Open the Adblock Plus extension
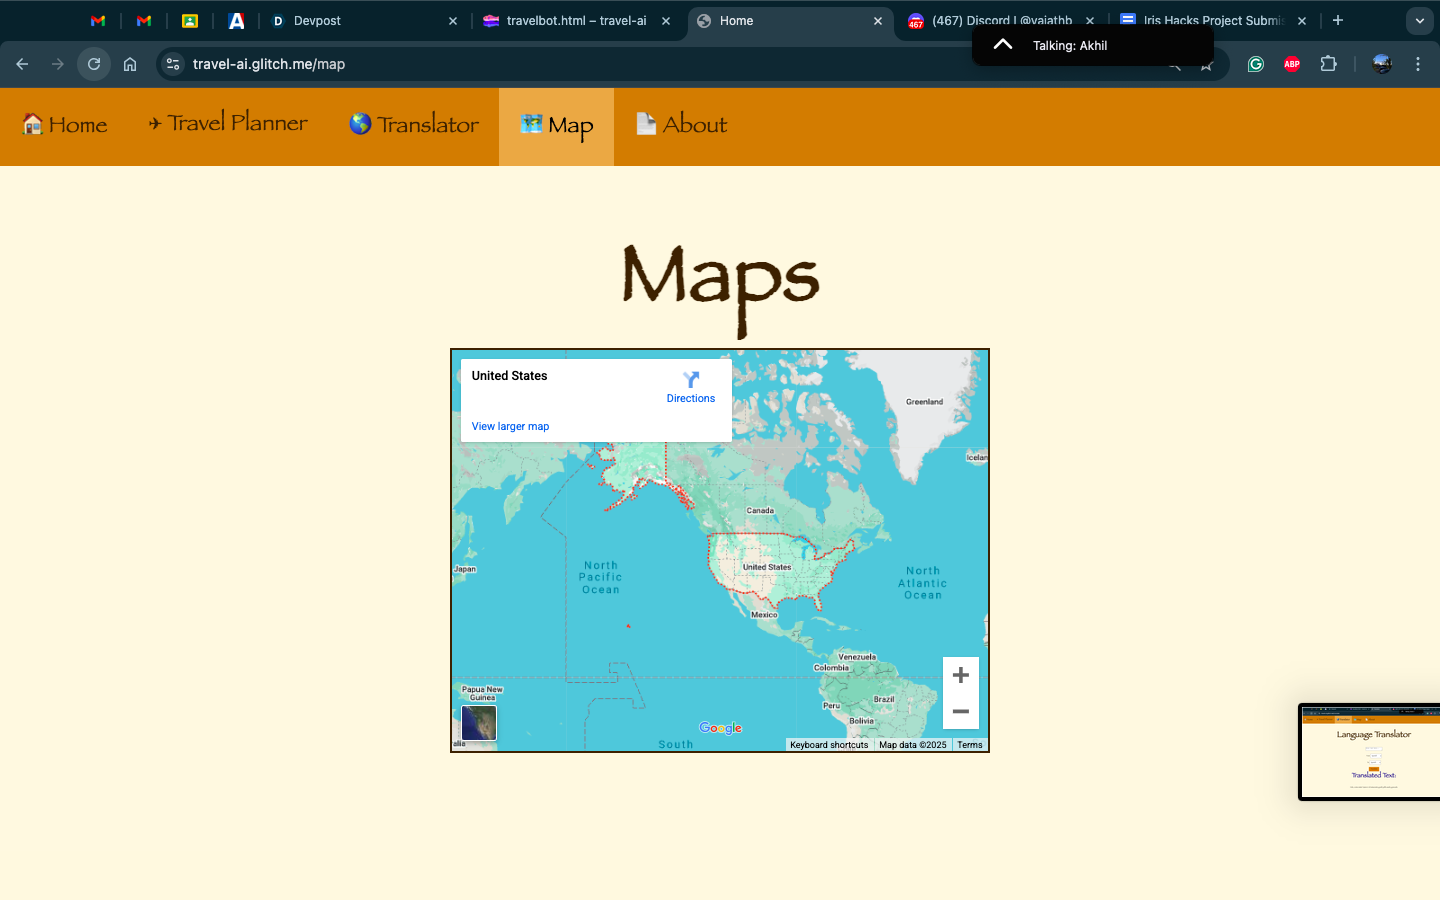1440x900 pixels. 1292,64
